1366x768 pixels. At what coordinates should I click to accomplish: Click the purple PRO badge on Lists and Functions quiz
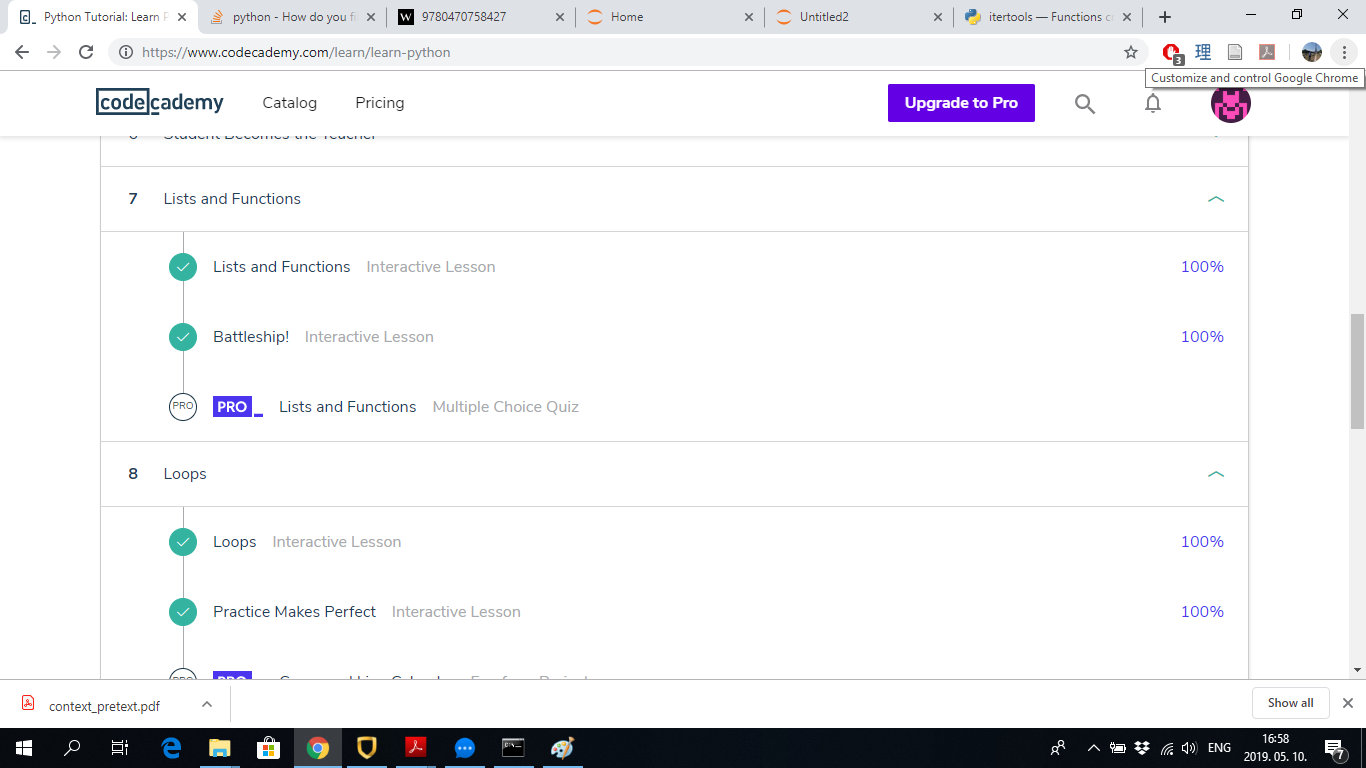(232, 407)
